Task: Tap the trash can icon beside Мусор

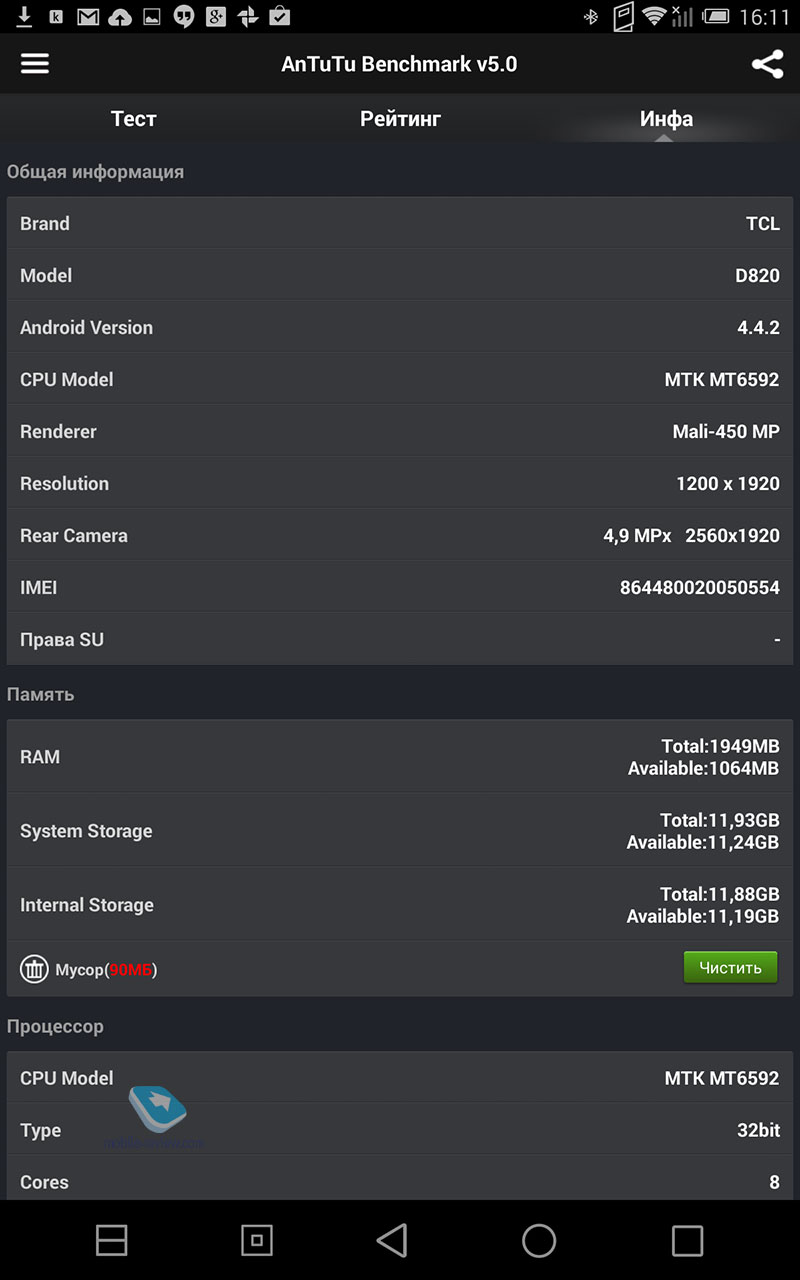Action: [x=34, y=969]
